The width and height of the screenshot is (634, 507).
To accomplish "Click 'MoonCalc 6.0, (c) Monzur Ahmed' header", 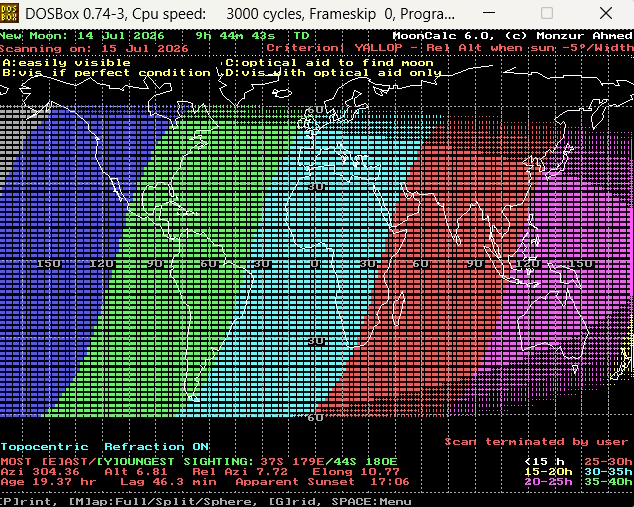I will pos(512,36).
